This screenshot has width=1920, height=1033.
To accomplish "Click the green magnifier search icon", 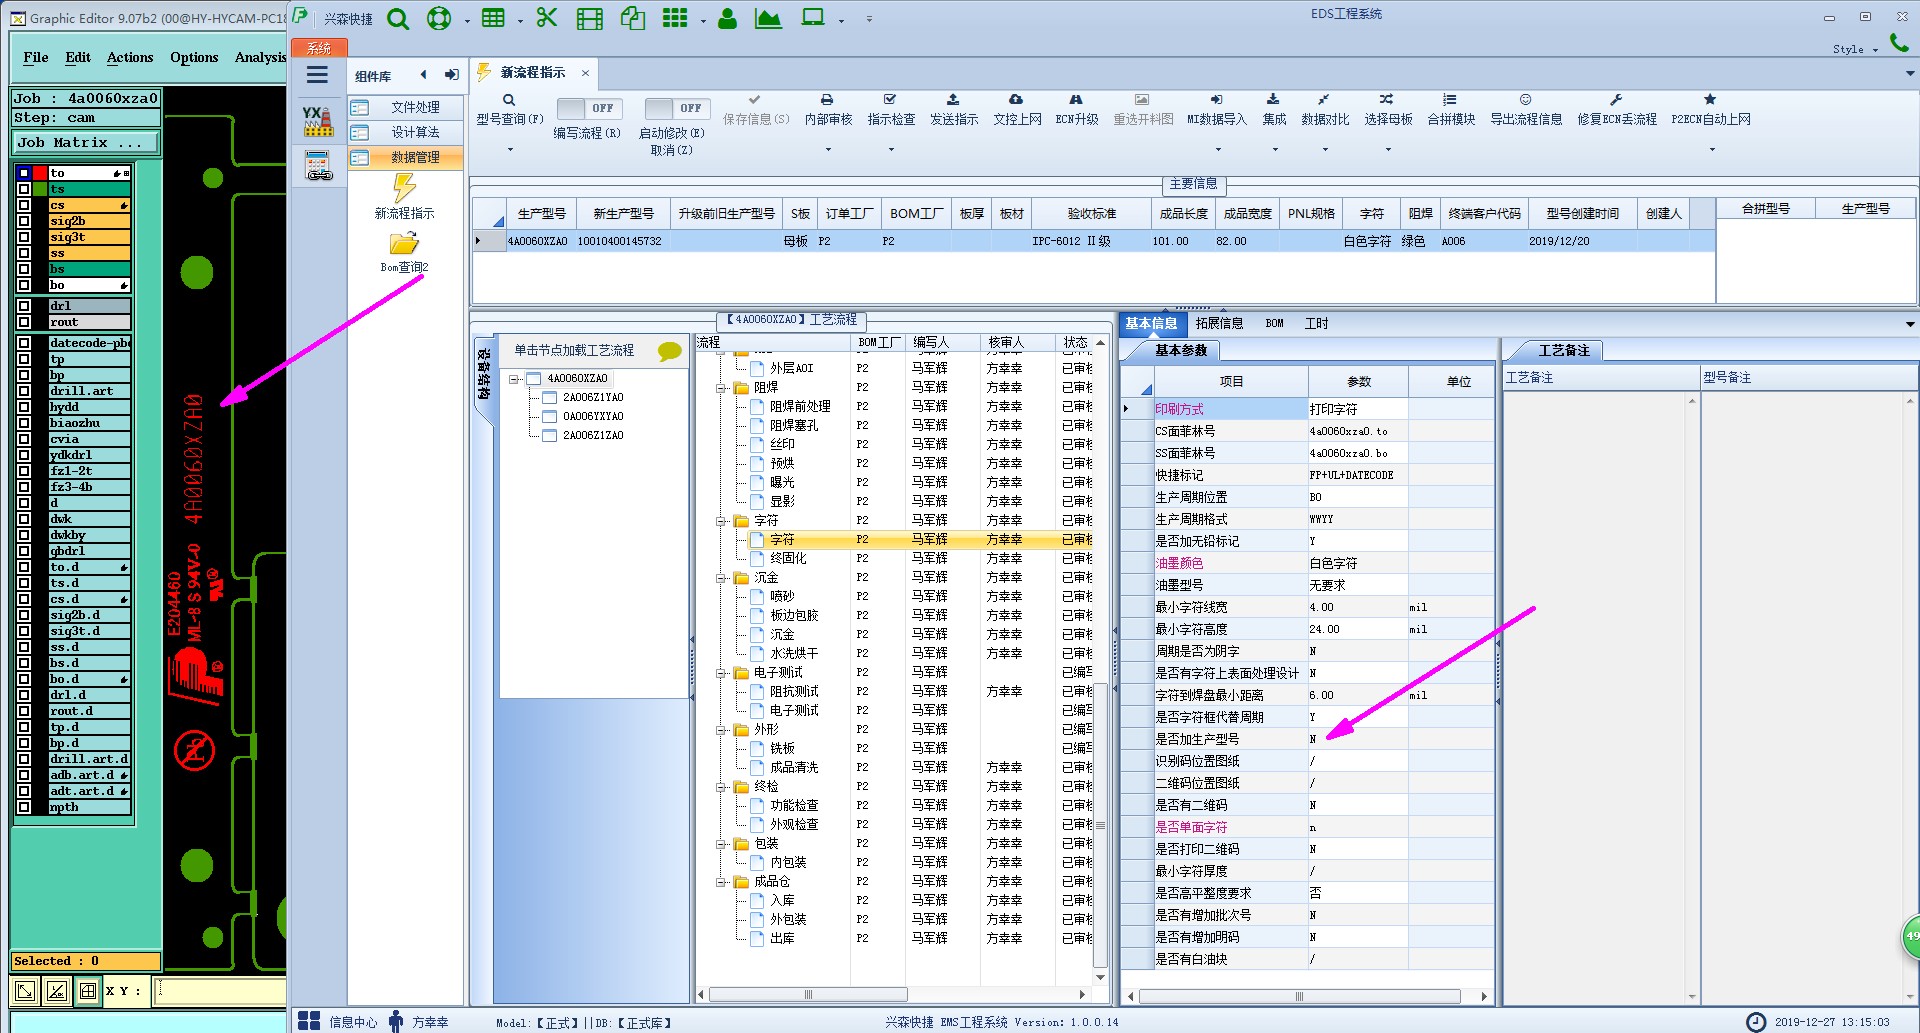I will point(397,19).
